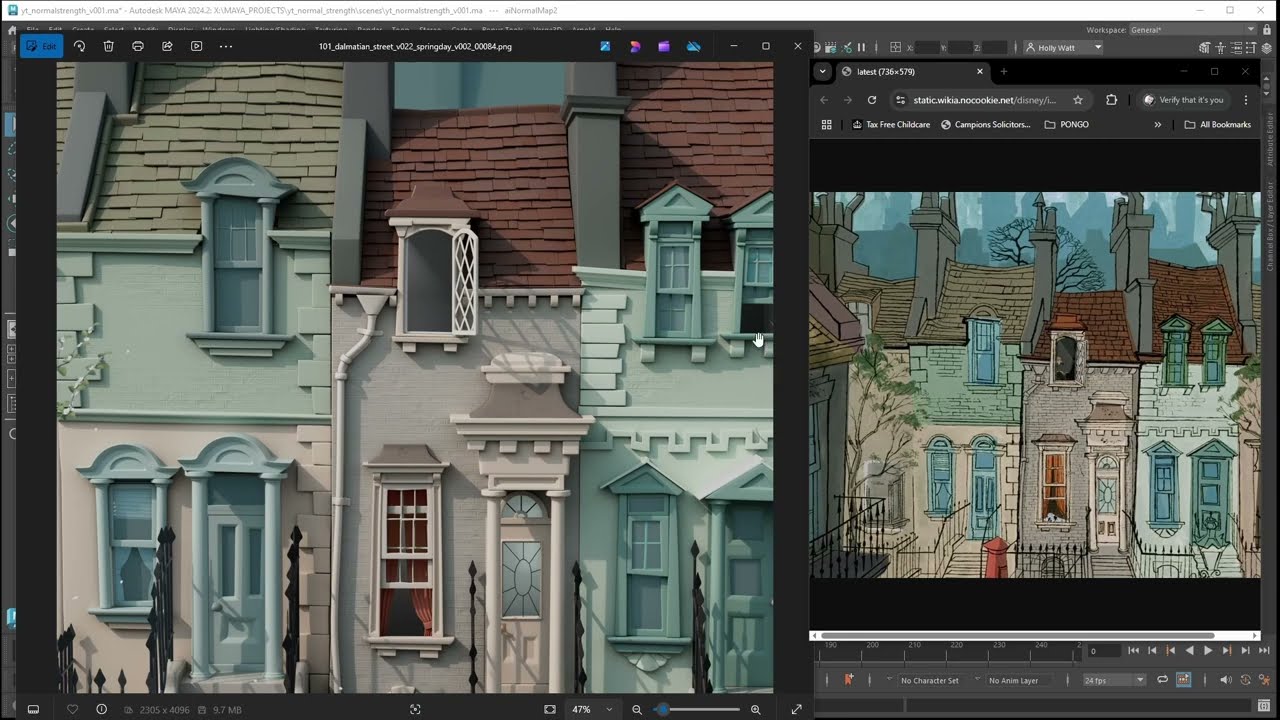Open site information icon in address bar
1280x720 pixels.
point(900,100)
